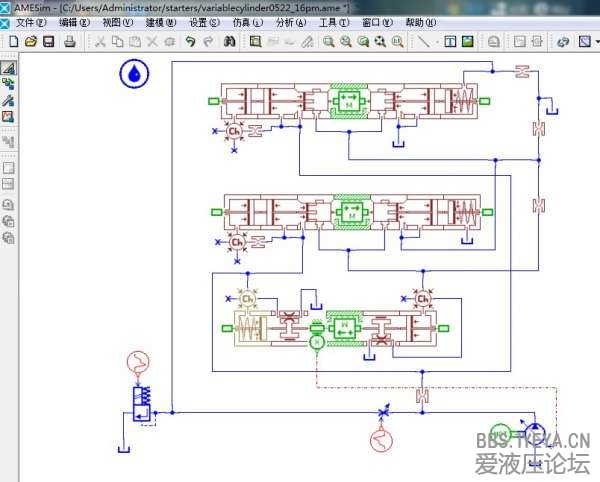Select the line drawing tool

[424, 42]
